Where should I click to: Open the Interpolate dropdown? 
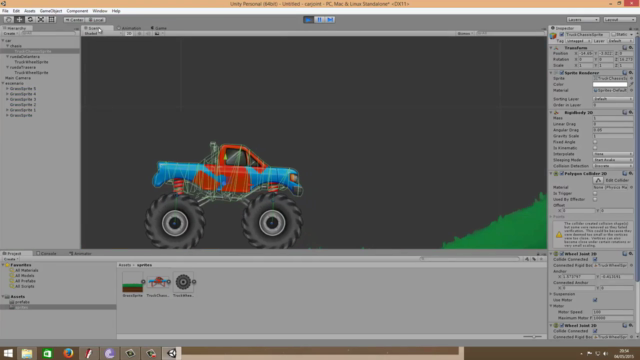[613, 154]
